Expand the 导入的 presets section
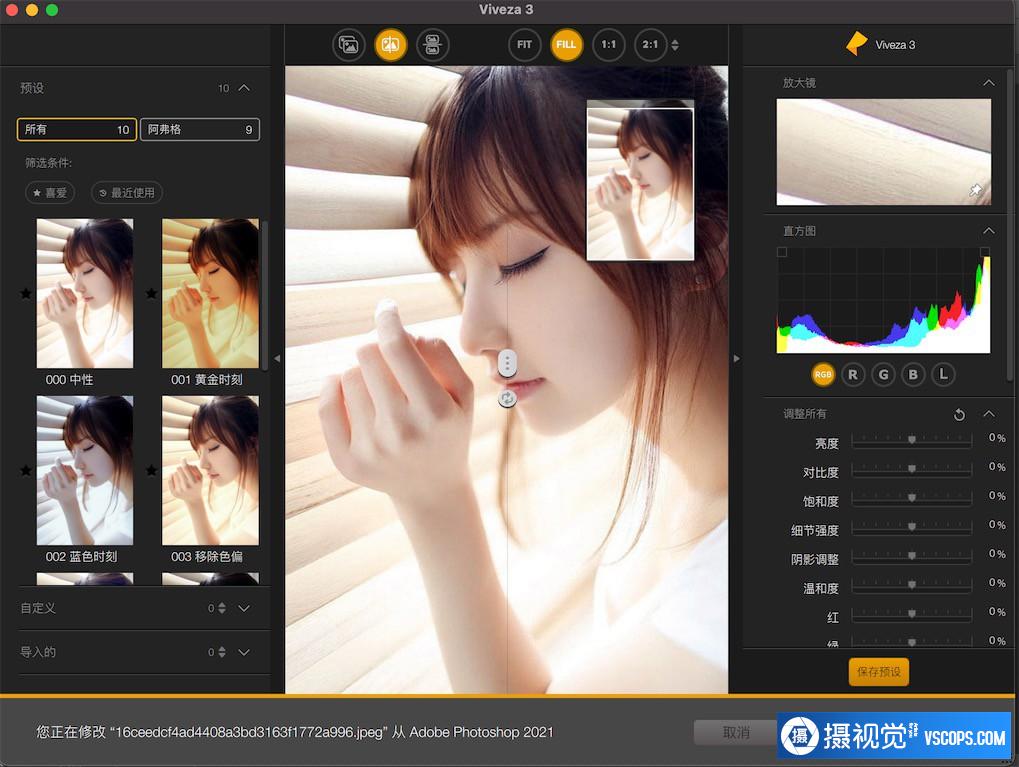 (244, 652)
